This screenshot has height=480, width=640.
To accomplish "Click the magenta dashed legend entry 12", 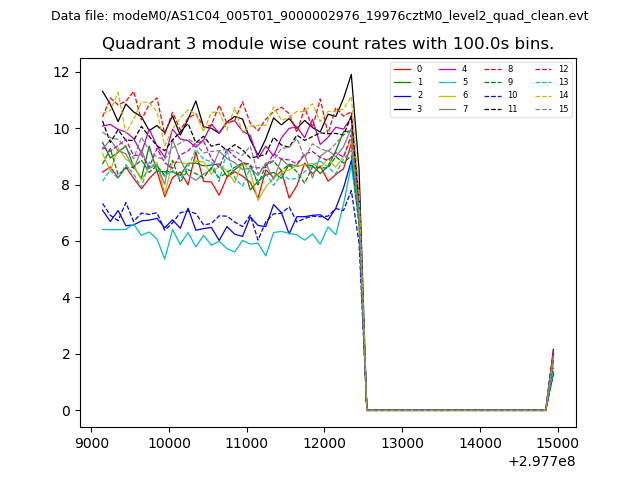I will [546, 69].
